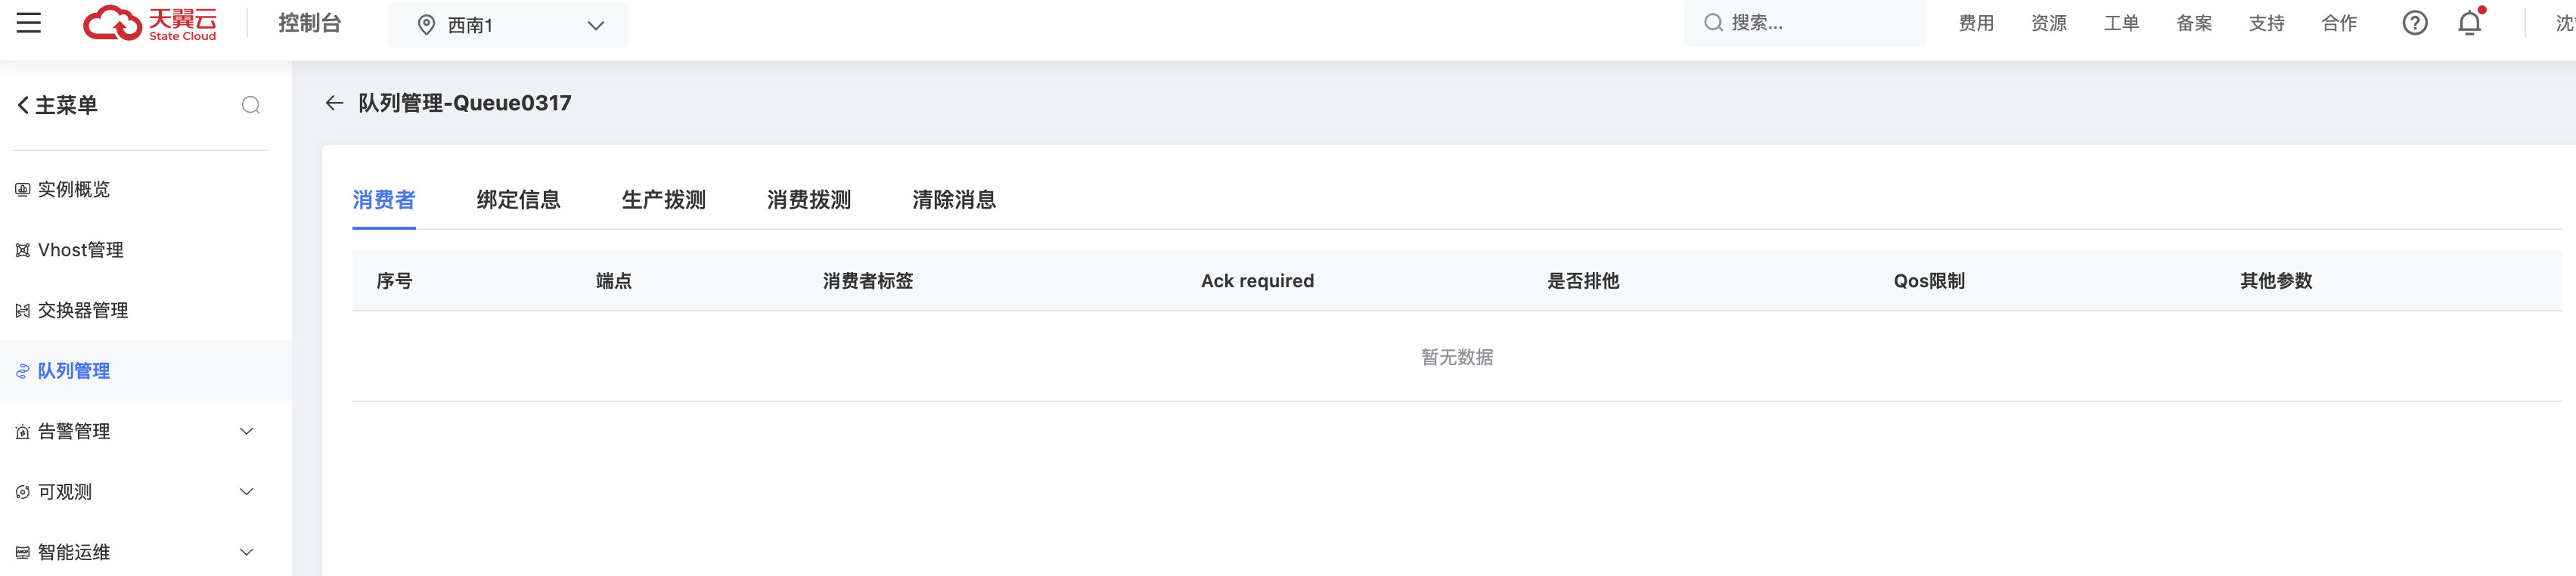Open the notification bell icon
The width and height of the screenshot is (2576, 576).
[x=2469, y=23]
